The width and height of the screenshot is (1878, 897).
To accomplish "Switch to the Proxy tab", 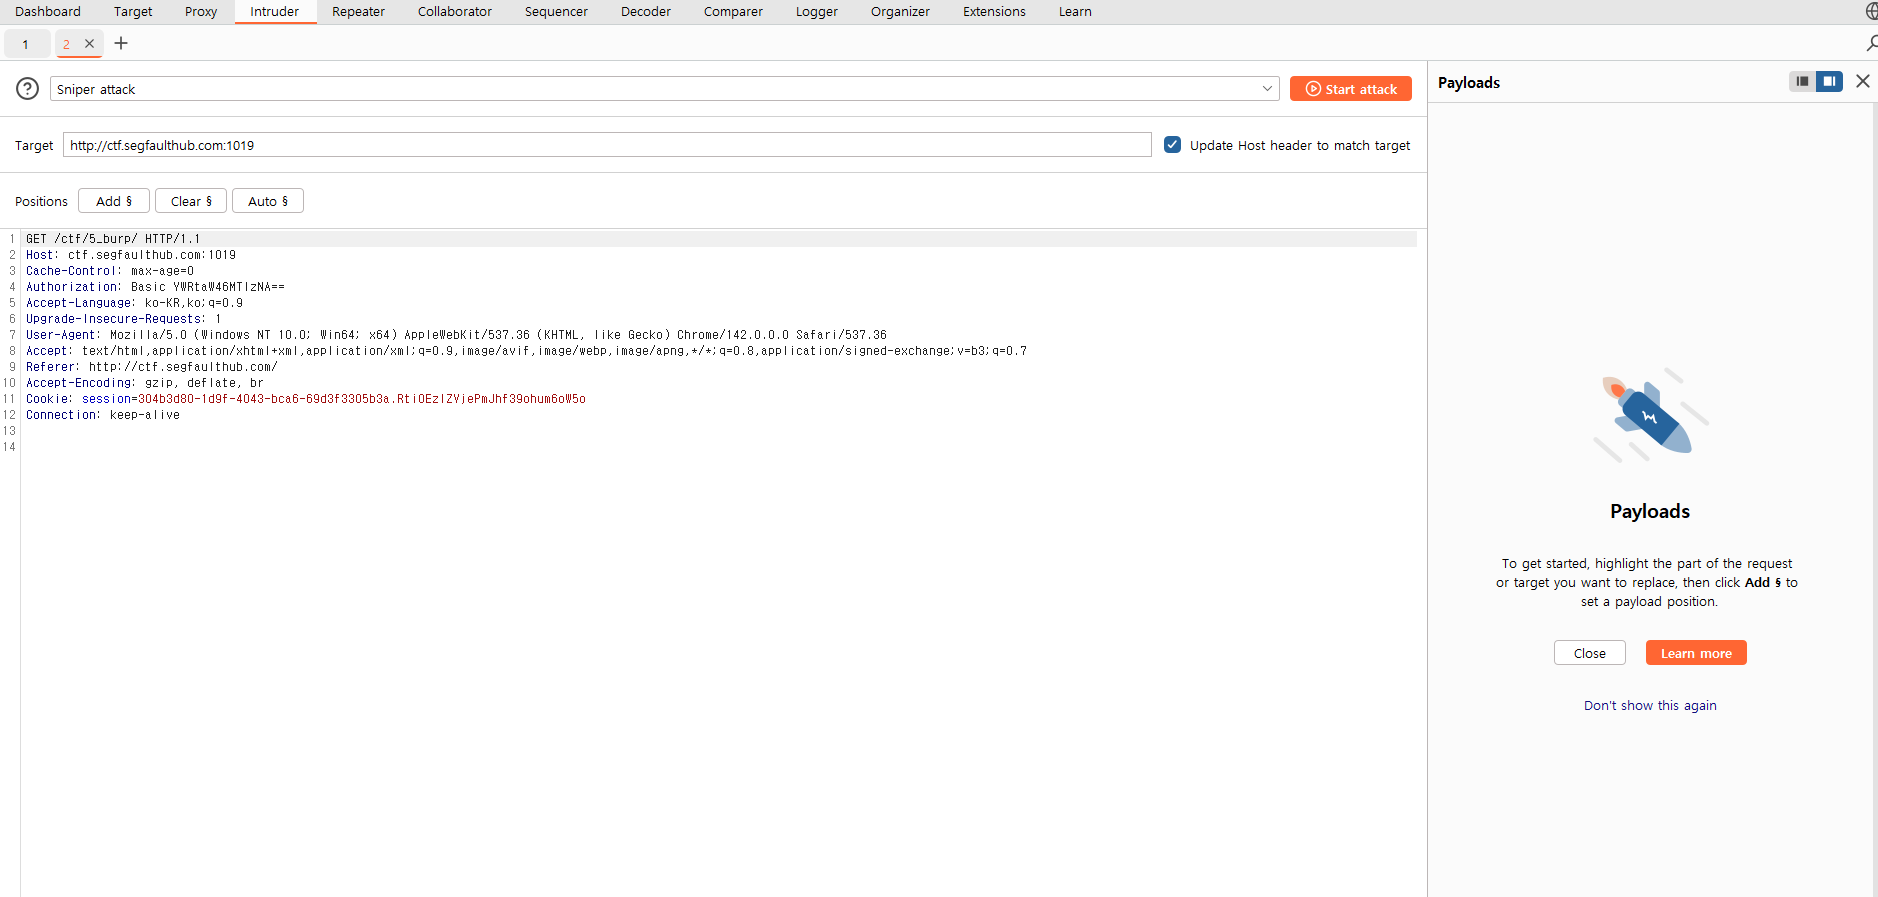I will coord(201,12).
